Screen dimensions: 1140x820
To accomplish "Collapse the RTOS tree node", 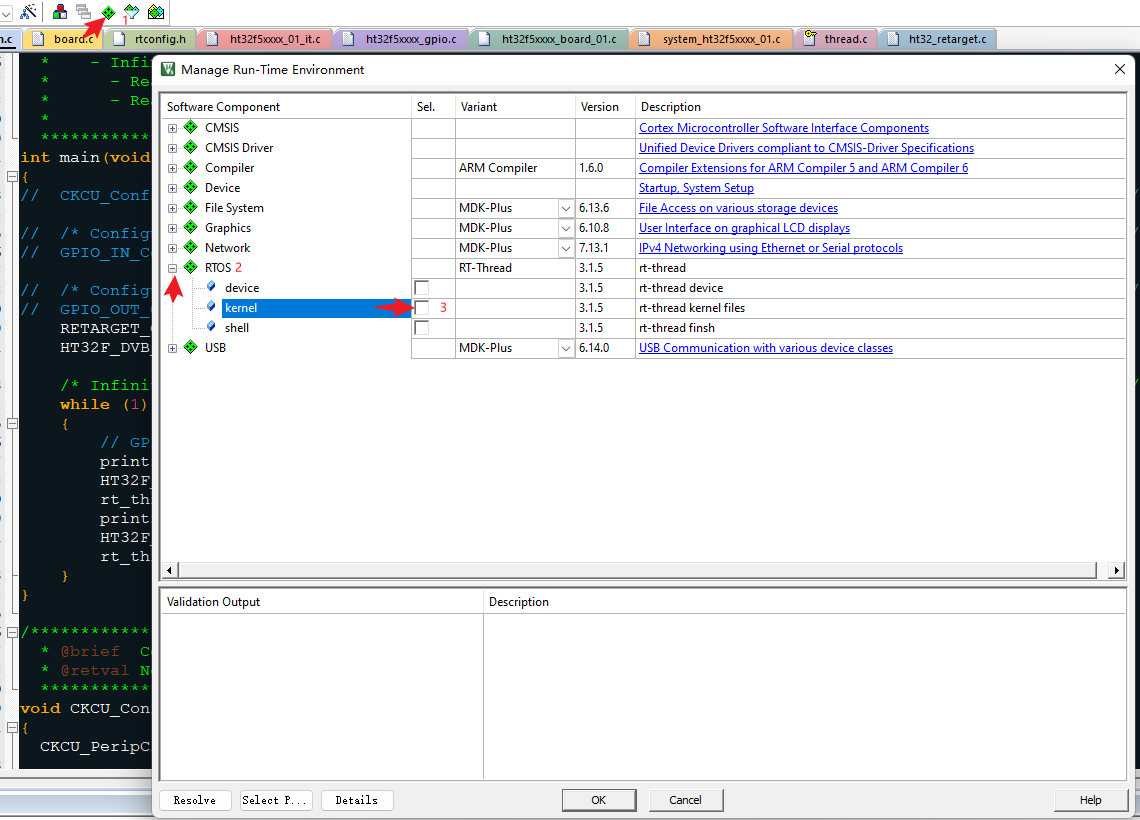I will coord(173,268).
